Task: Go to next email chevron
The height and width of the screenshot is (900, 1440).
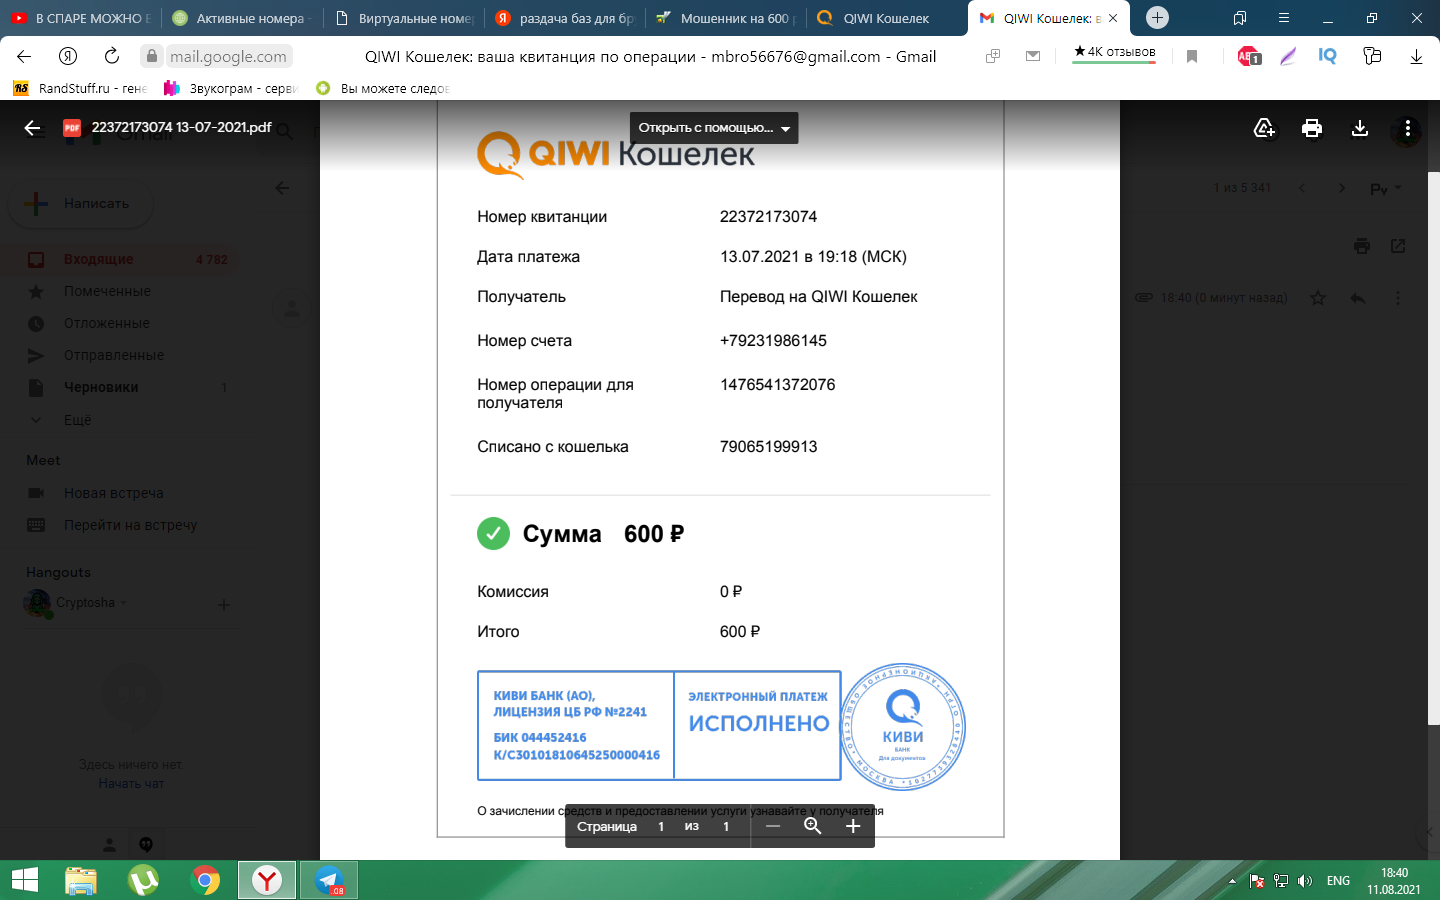Action: (x=1342, y=188)
